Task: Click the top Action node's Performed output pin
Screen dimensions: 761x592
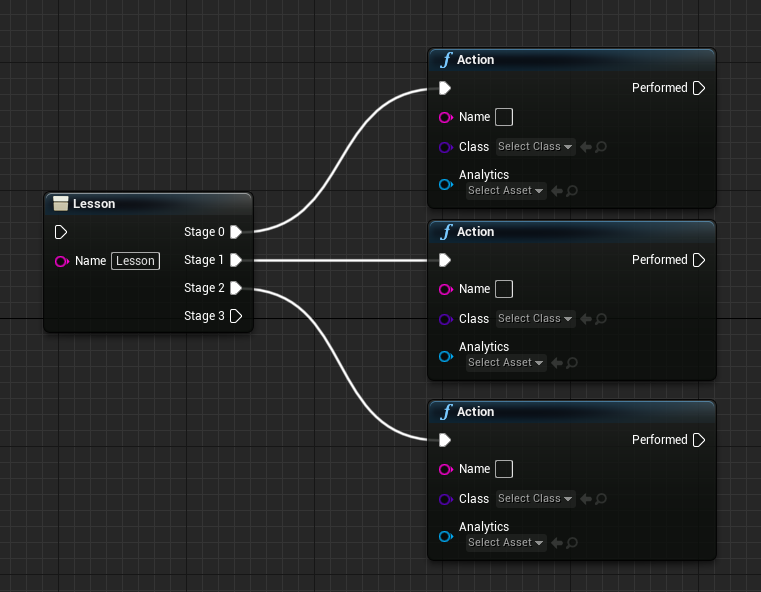Action: coord(699,88)
